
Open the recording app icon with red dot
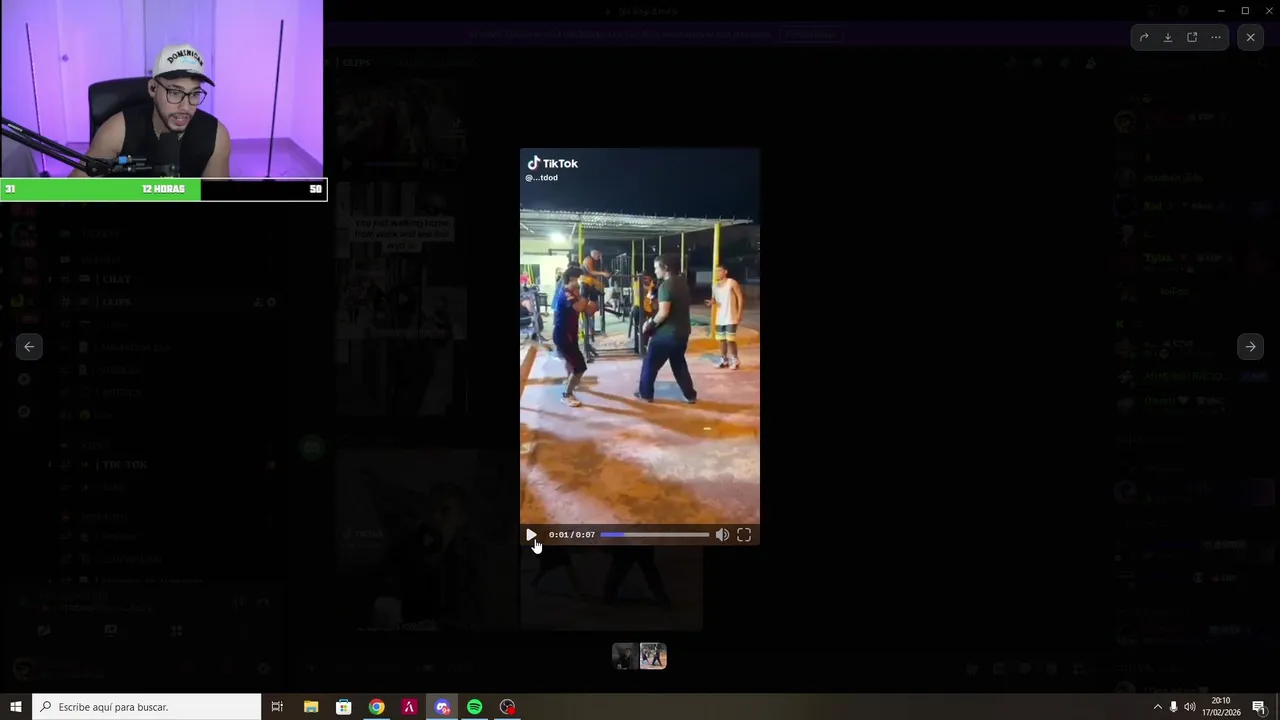point(508,707)
